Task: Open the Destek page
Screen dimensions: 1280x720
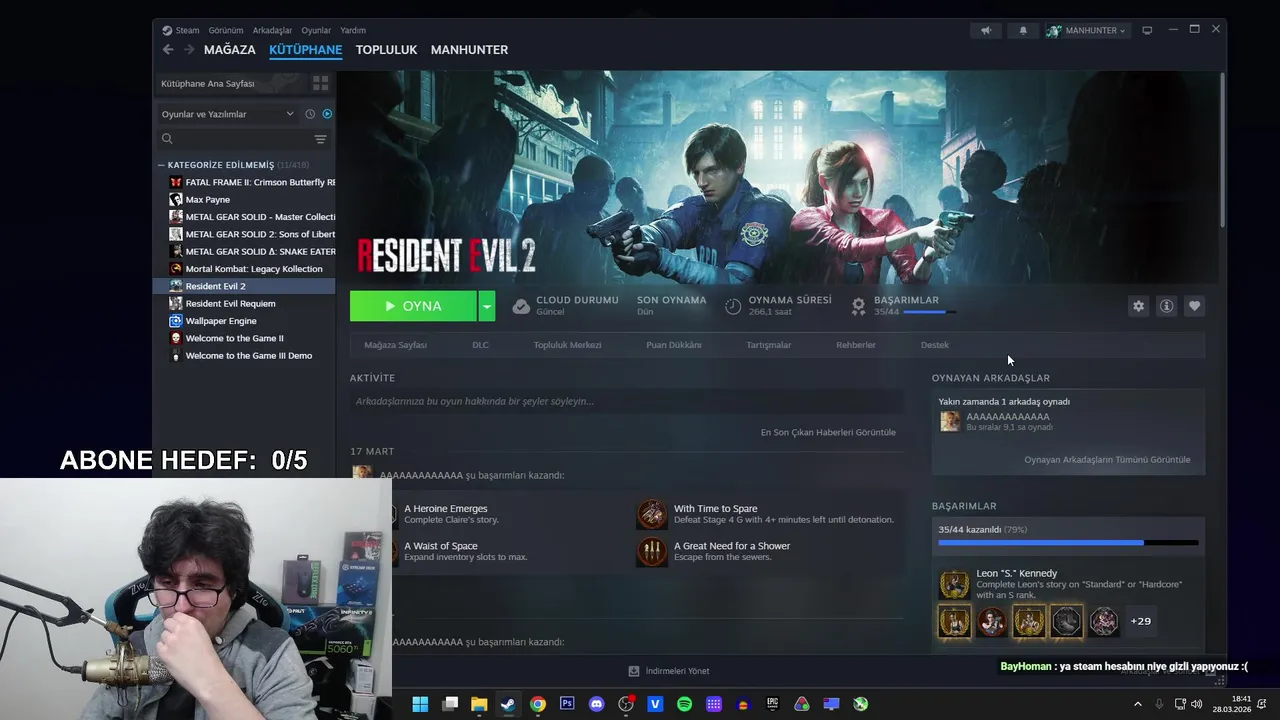Action: click(935, 345)
